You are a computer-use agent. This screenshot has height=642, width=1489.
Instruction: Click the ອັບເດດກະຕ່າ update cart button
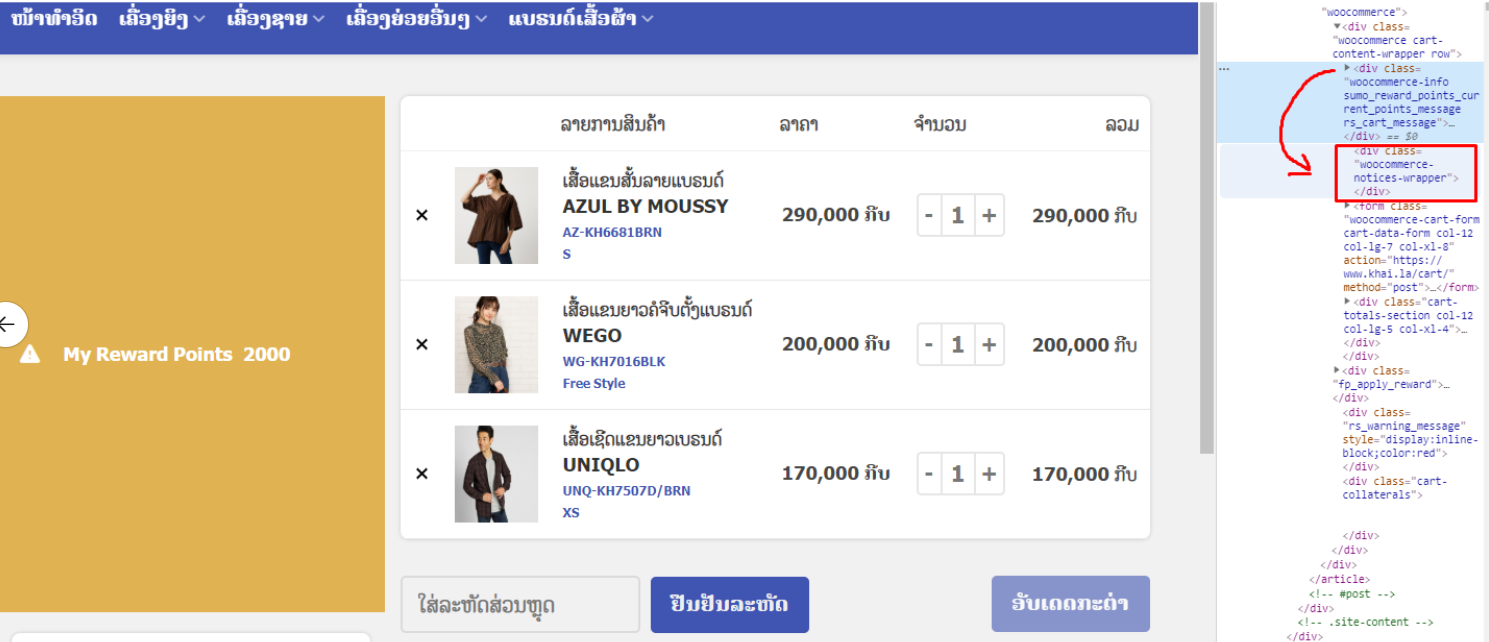tap(1070, 604)
